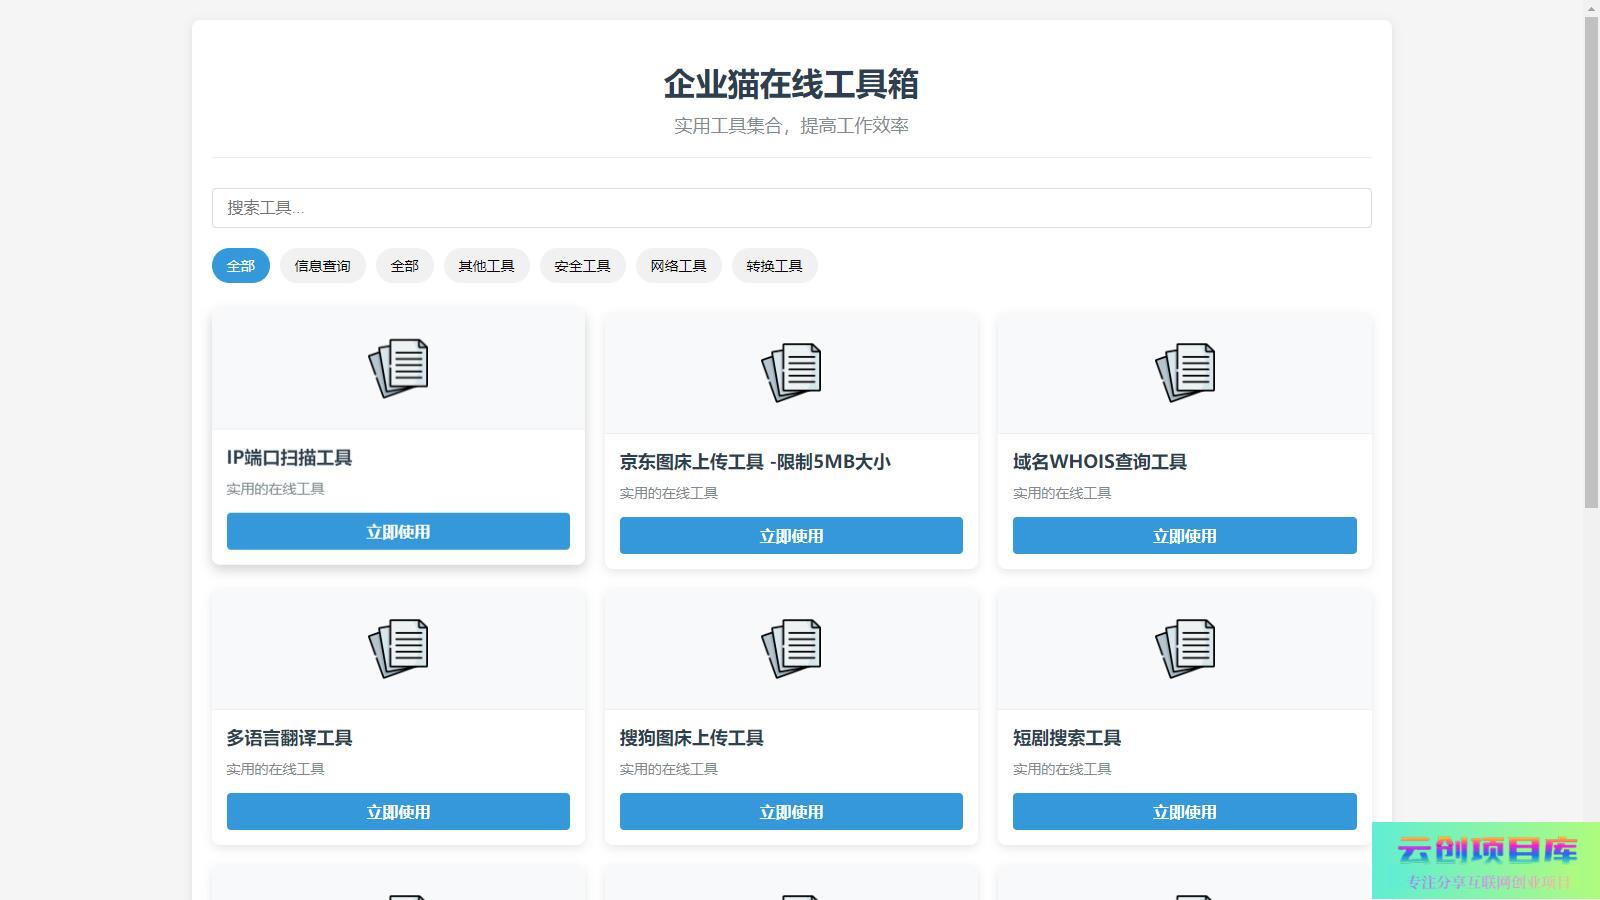This screenshot has height=900, width=1600.
Task: Launch 京东图床上传工具 via 立即使用
Action: point(791,536)
